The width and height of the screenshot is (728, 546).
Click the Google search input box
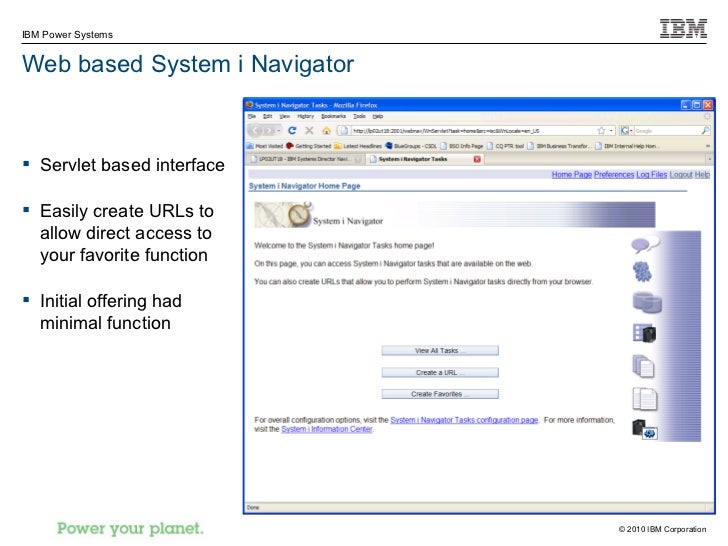[x=667, y=131]
